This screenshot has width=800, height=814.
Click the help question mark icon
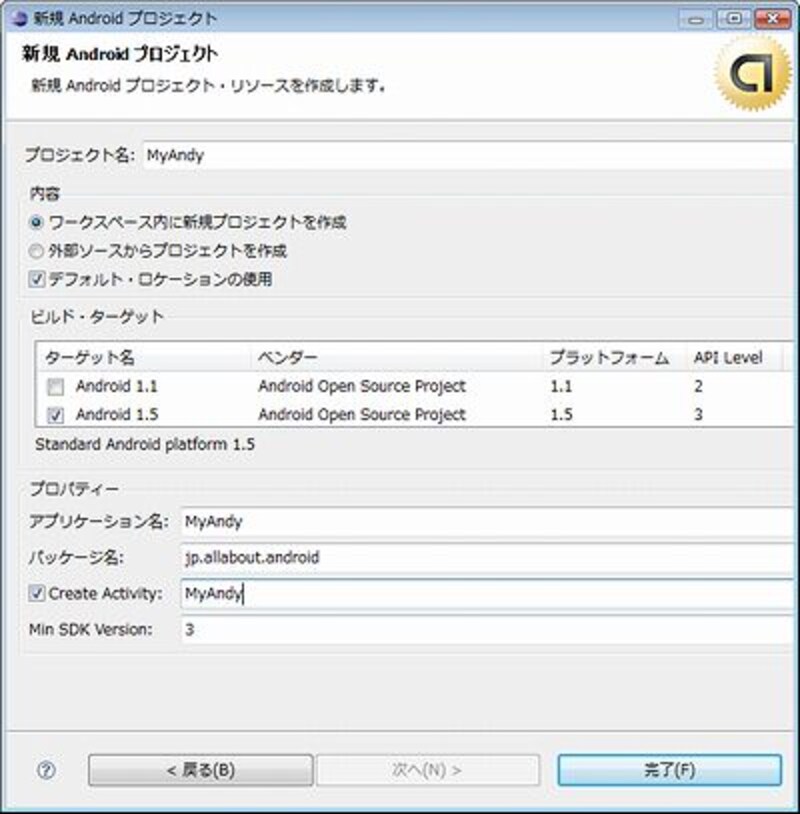pyautogui.click(x=46, y=770)
